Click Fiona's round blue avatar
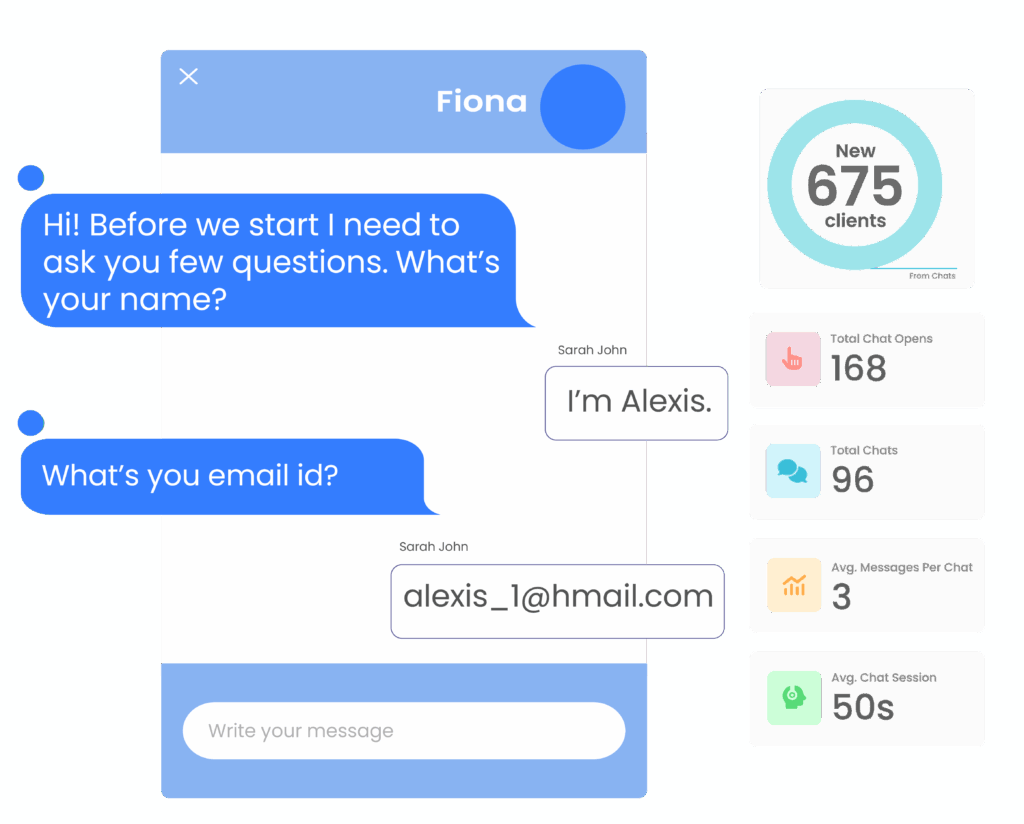Image resolution: width=1024 pixels, height=824 pixels. coord(582,107)
